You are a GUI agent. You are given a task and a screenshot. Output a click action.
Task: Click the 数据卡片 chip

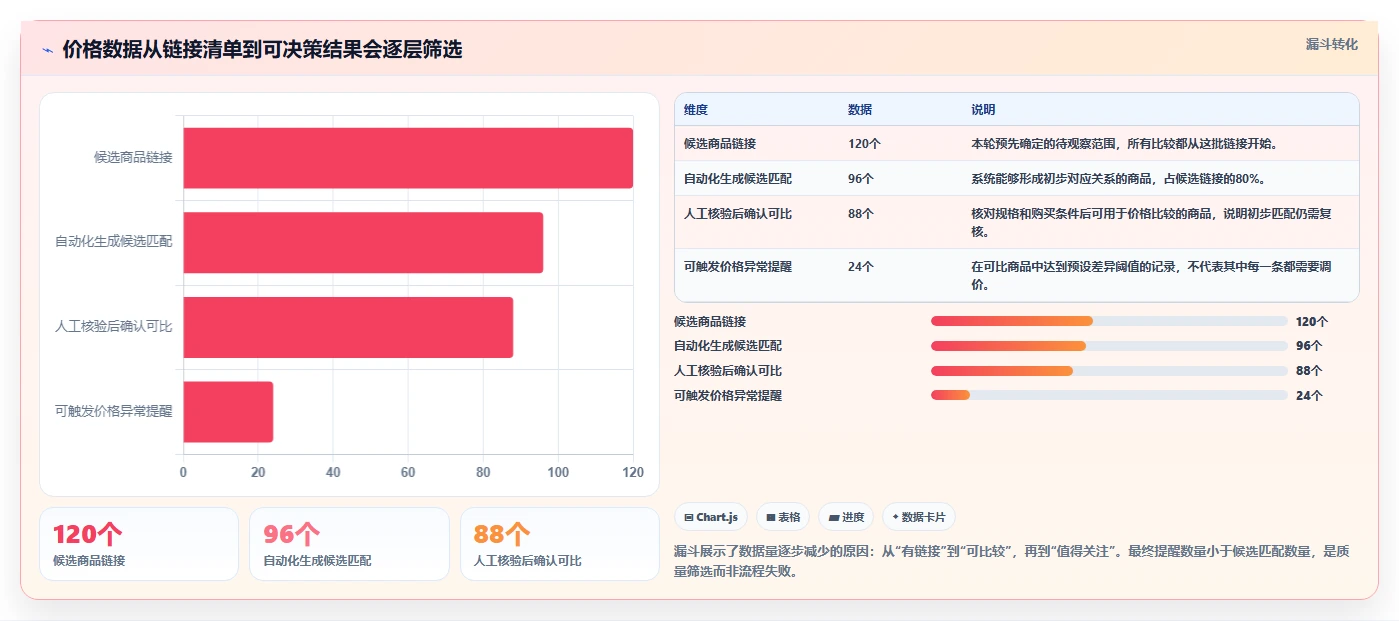(918, 517)
